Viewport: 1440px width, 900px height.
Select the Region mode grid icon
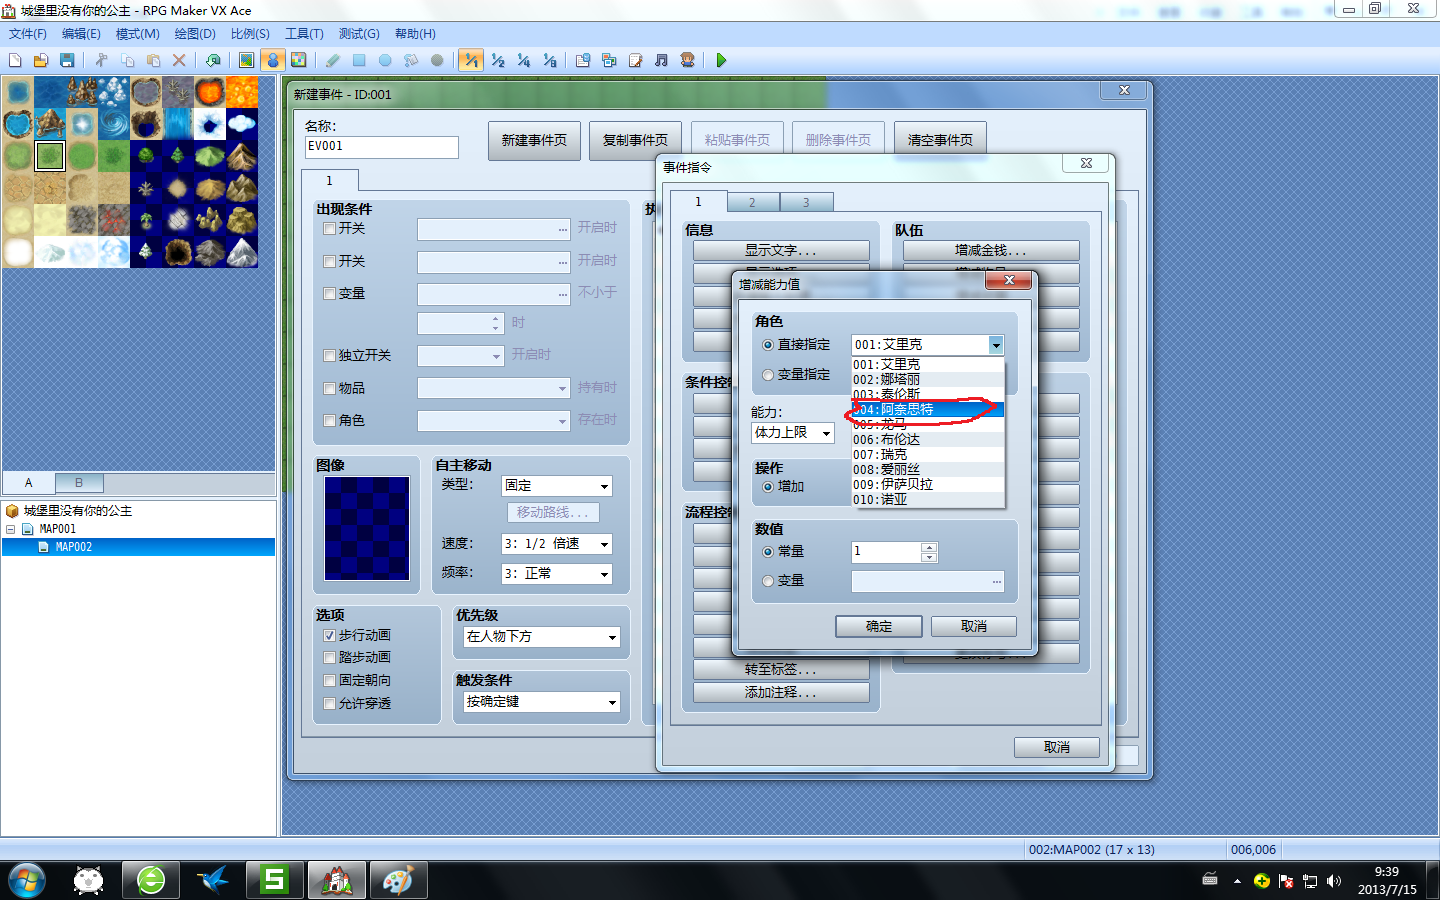pos(298,60)
